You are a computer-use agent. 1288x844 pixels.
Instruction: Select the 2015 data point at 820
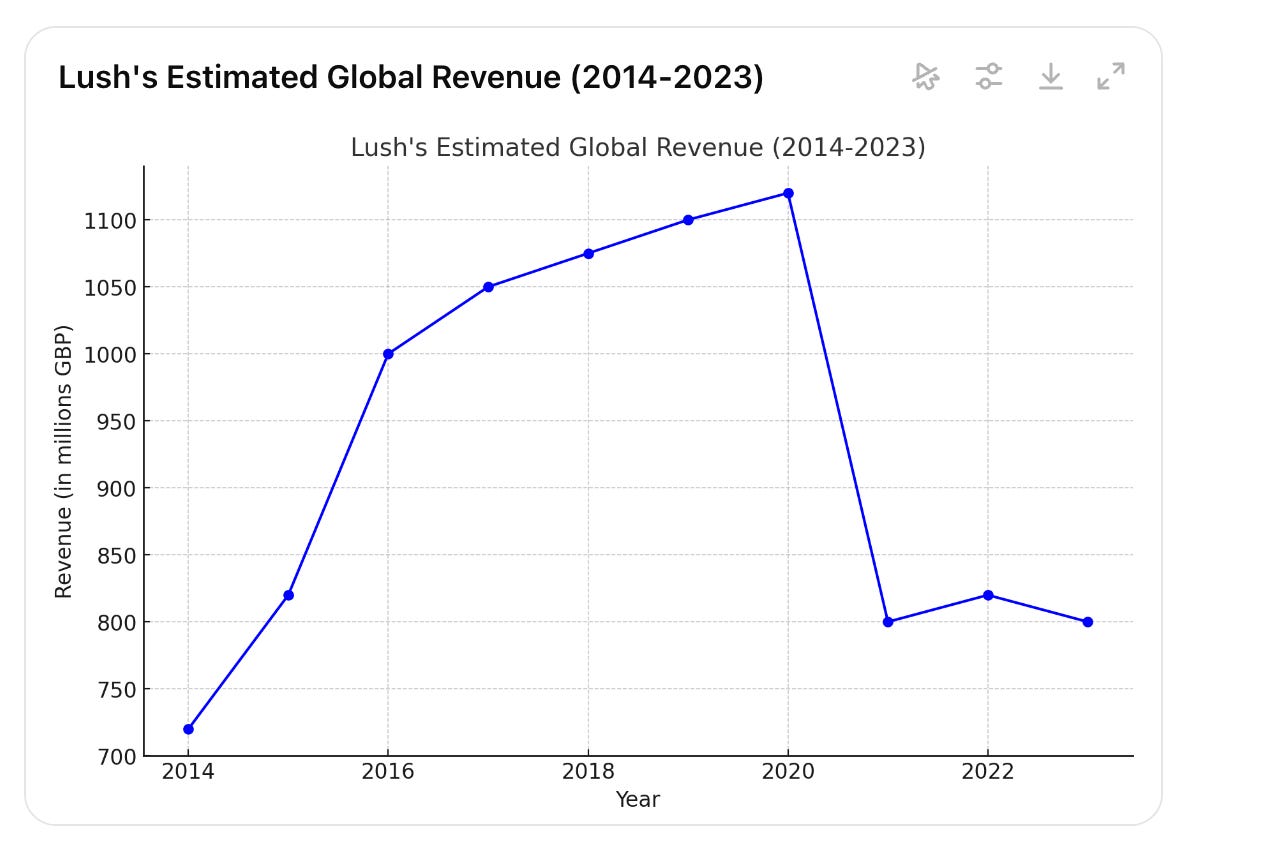[288, 595]
